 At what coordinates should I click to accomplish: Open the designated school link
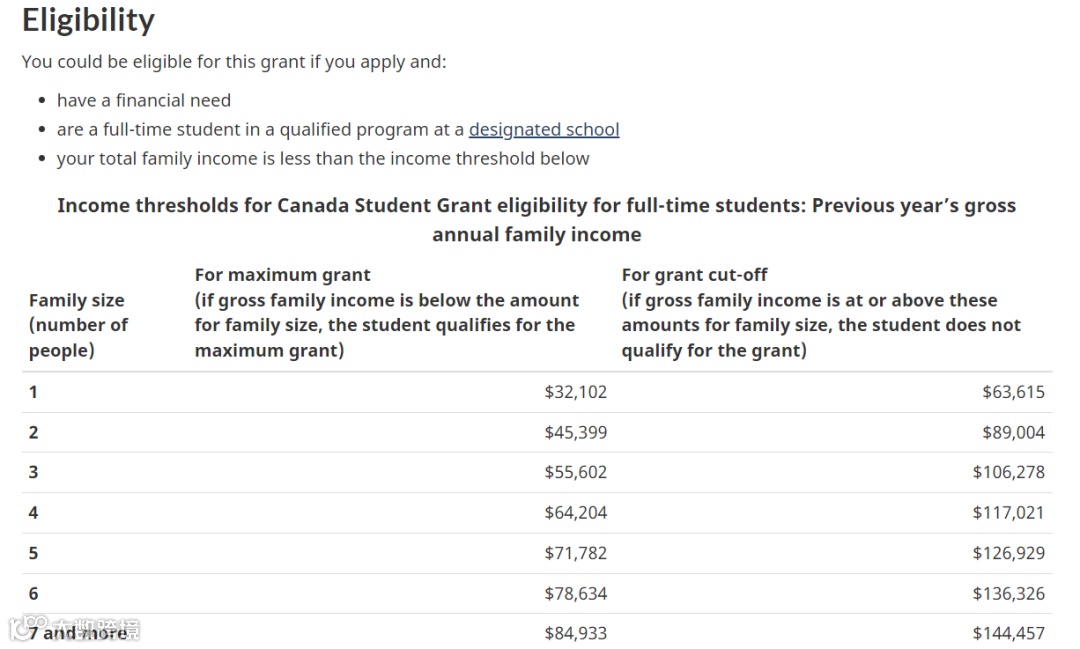coord(544,129)
